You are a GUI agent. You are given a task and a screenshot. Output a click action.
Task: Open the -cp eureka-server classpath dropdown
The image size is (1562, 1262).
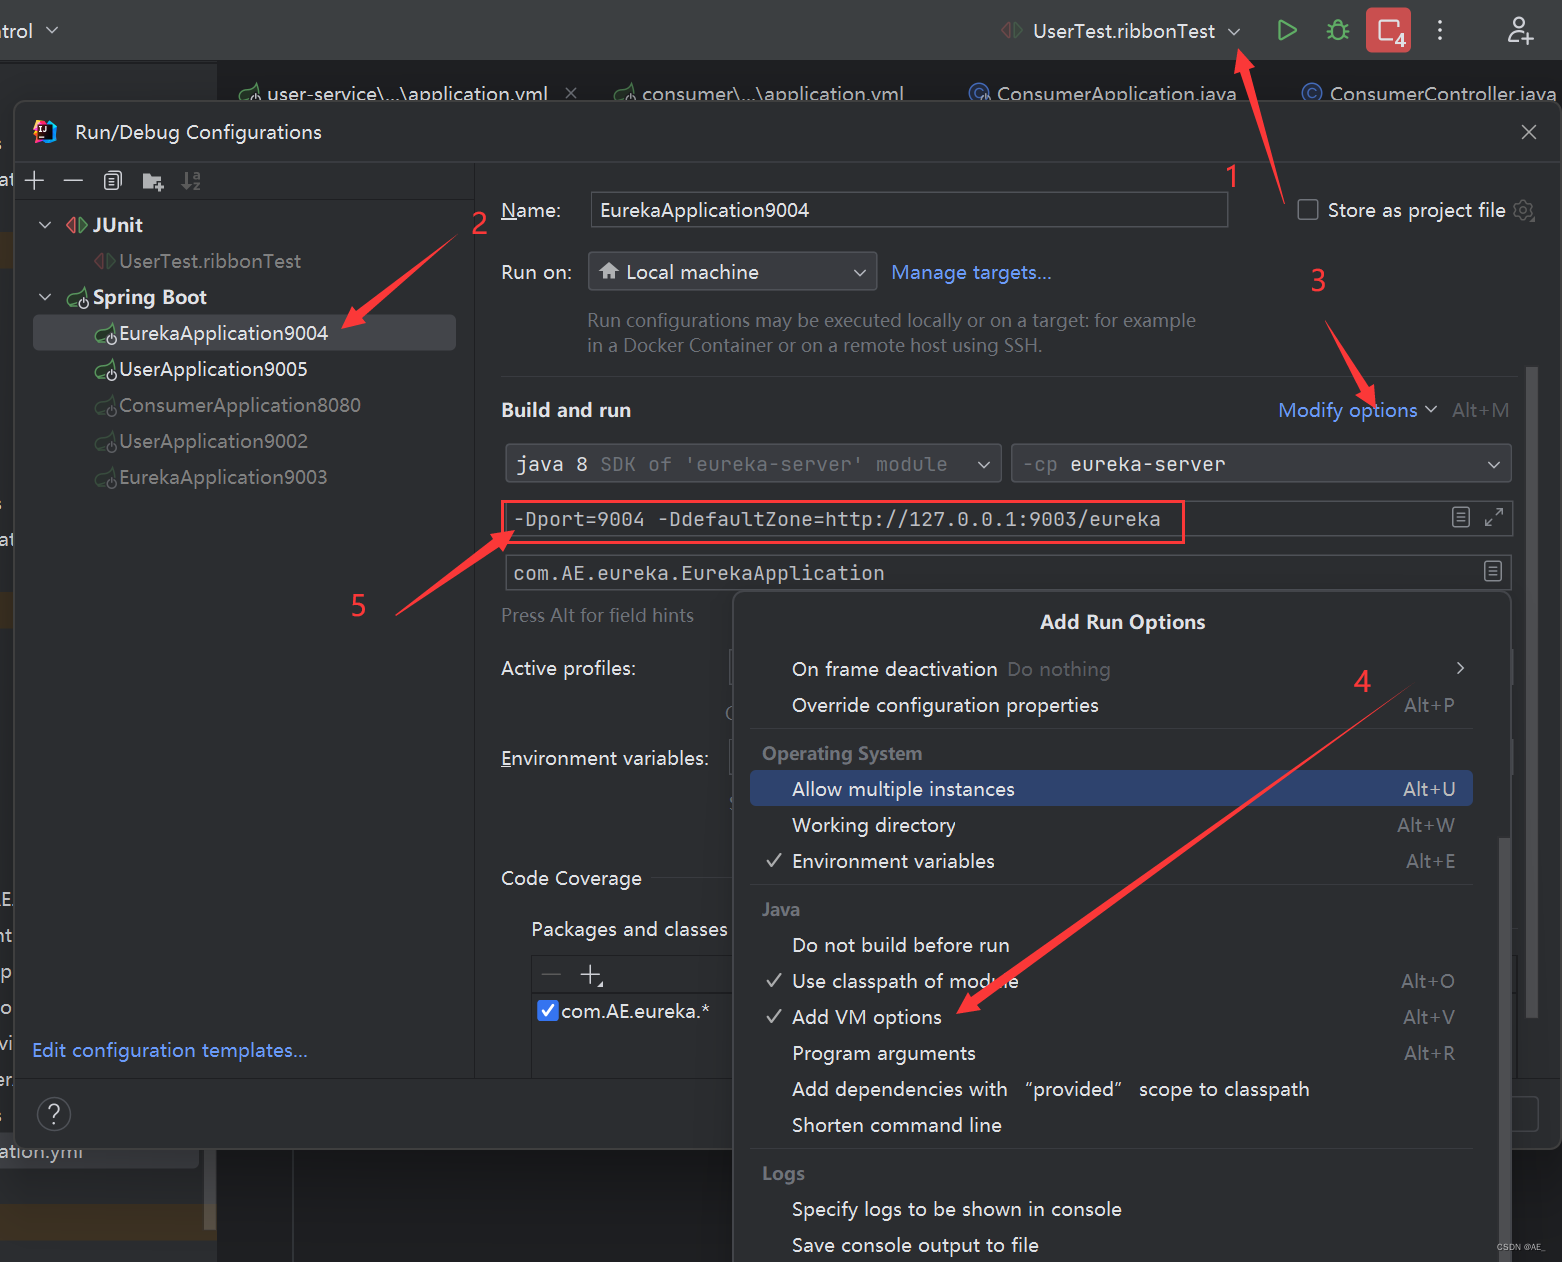1261,464
